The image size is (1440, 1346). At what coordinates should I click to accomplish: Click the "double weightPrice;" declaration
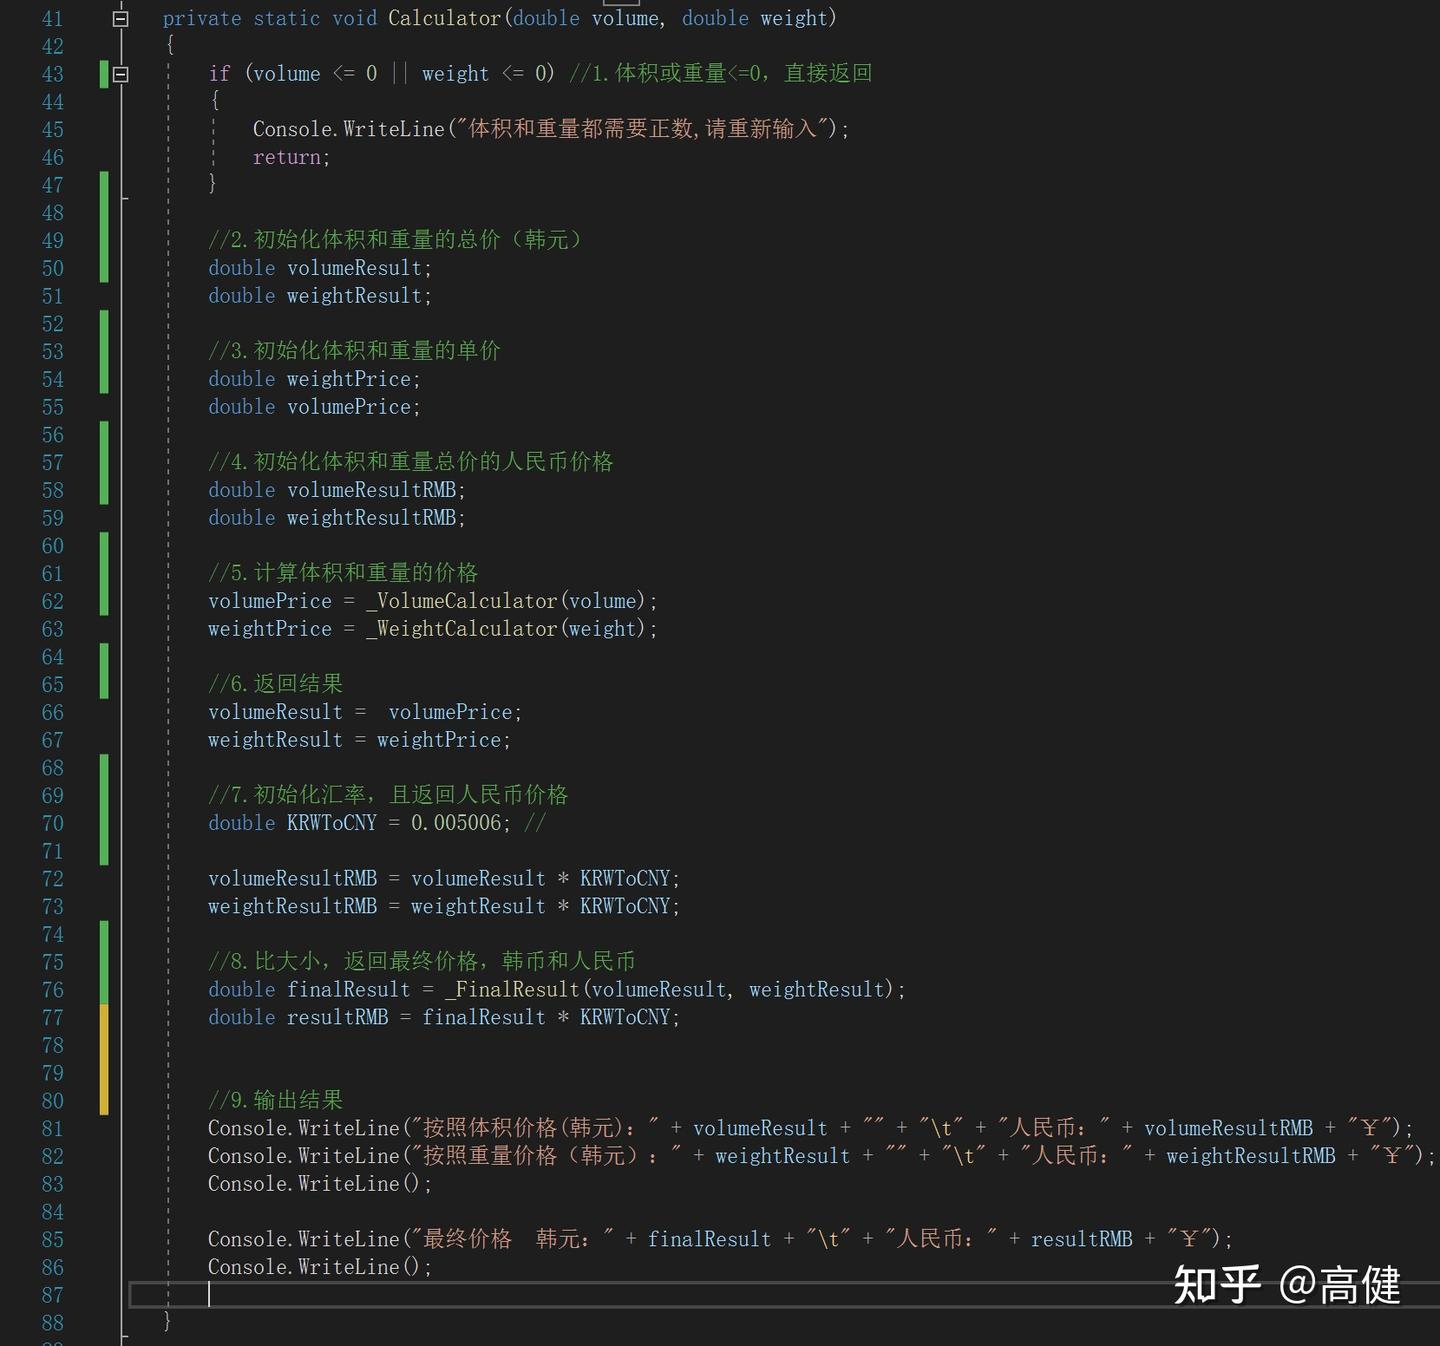tap(314, 379)
